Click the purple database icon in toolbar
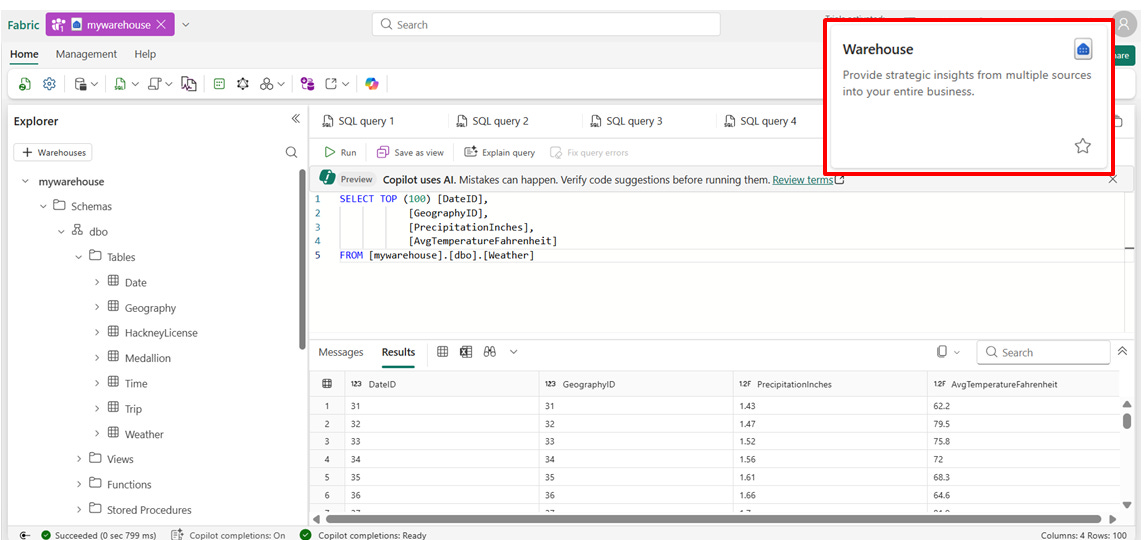Image resolution: width=1144 pixels, height=540 pixels. pyautogui.click(x=307, y=84)
